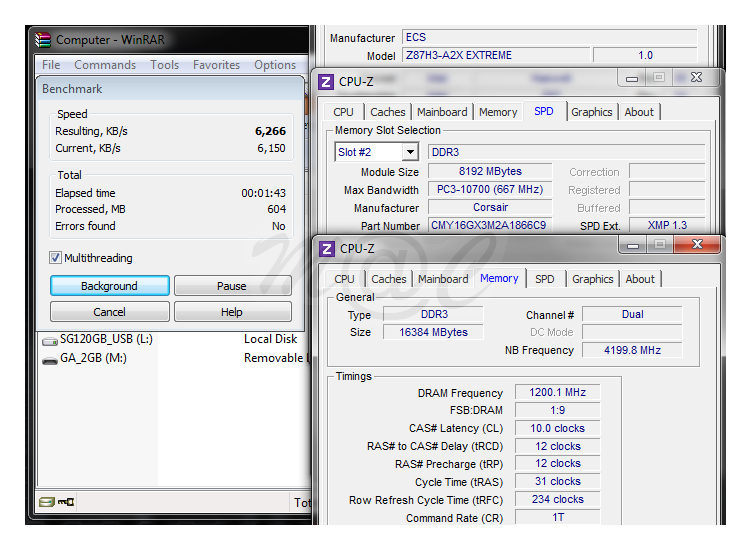Open the Options menu in WinRAR
Image resolution: width=751 pixels, height=550 pixels.
coord(275,65)
